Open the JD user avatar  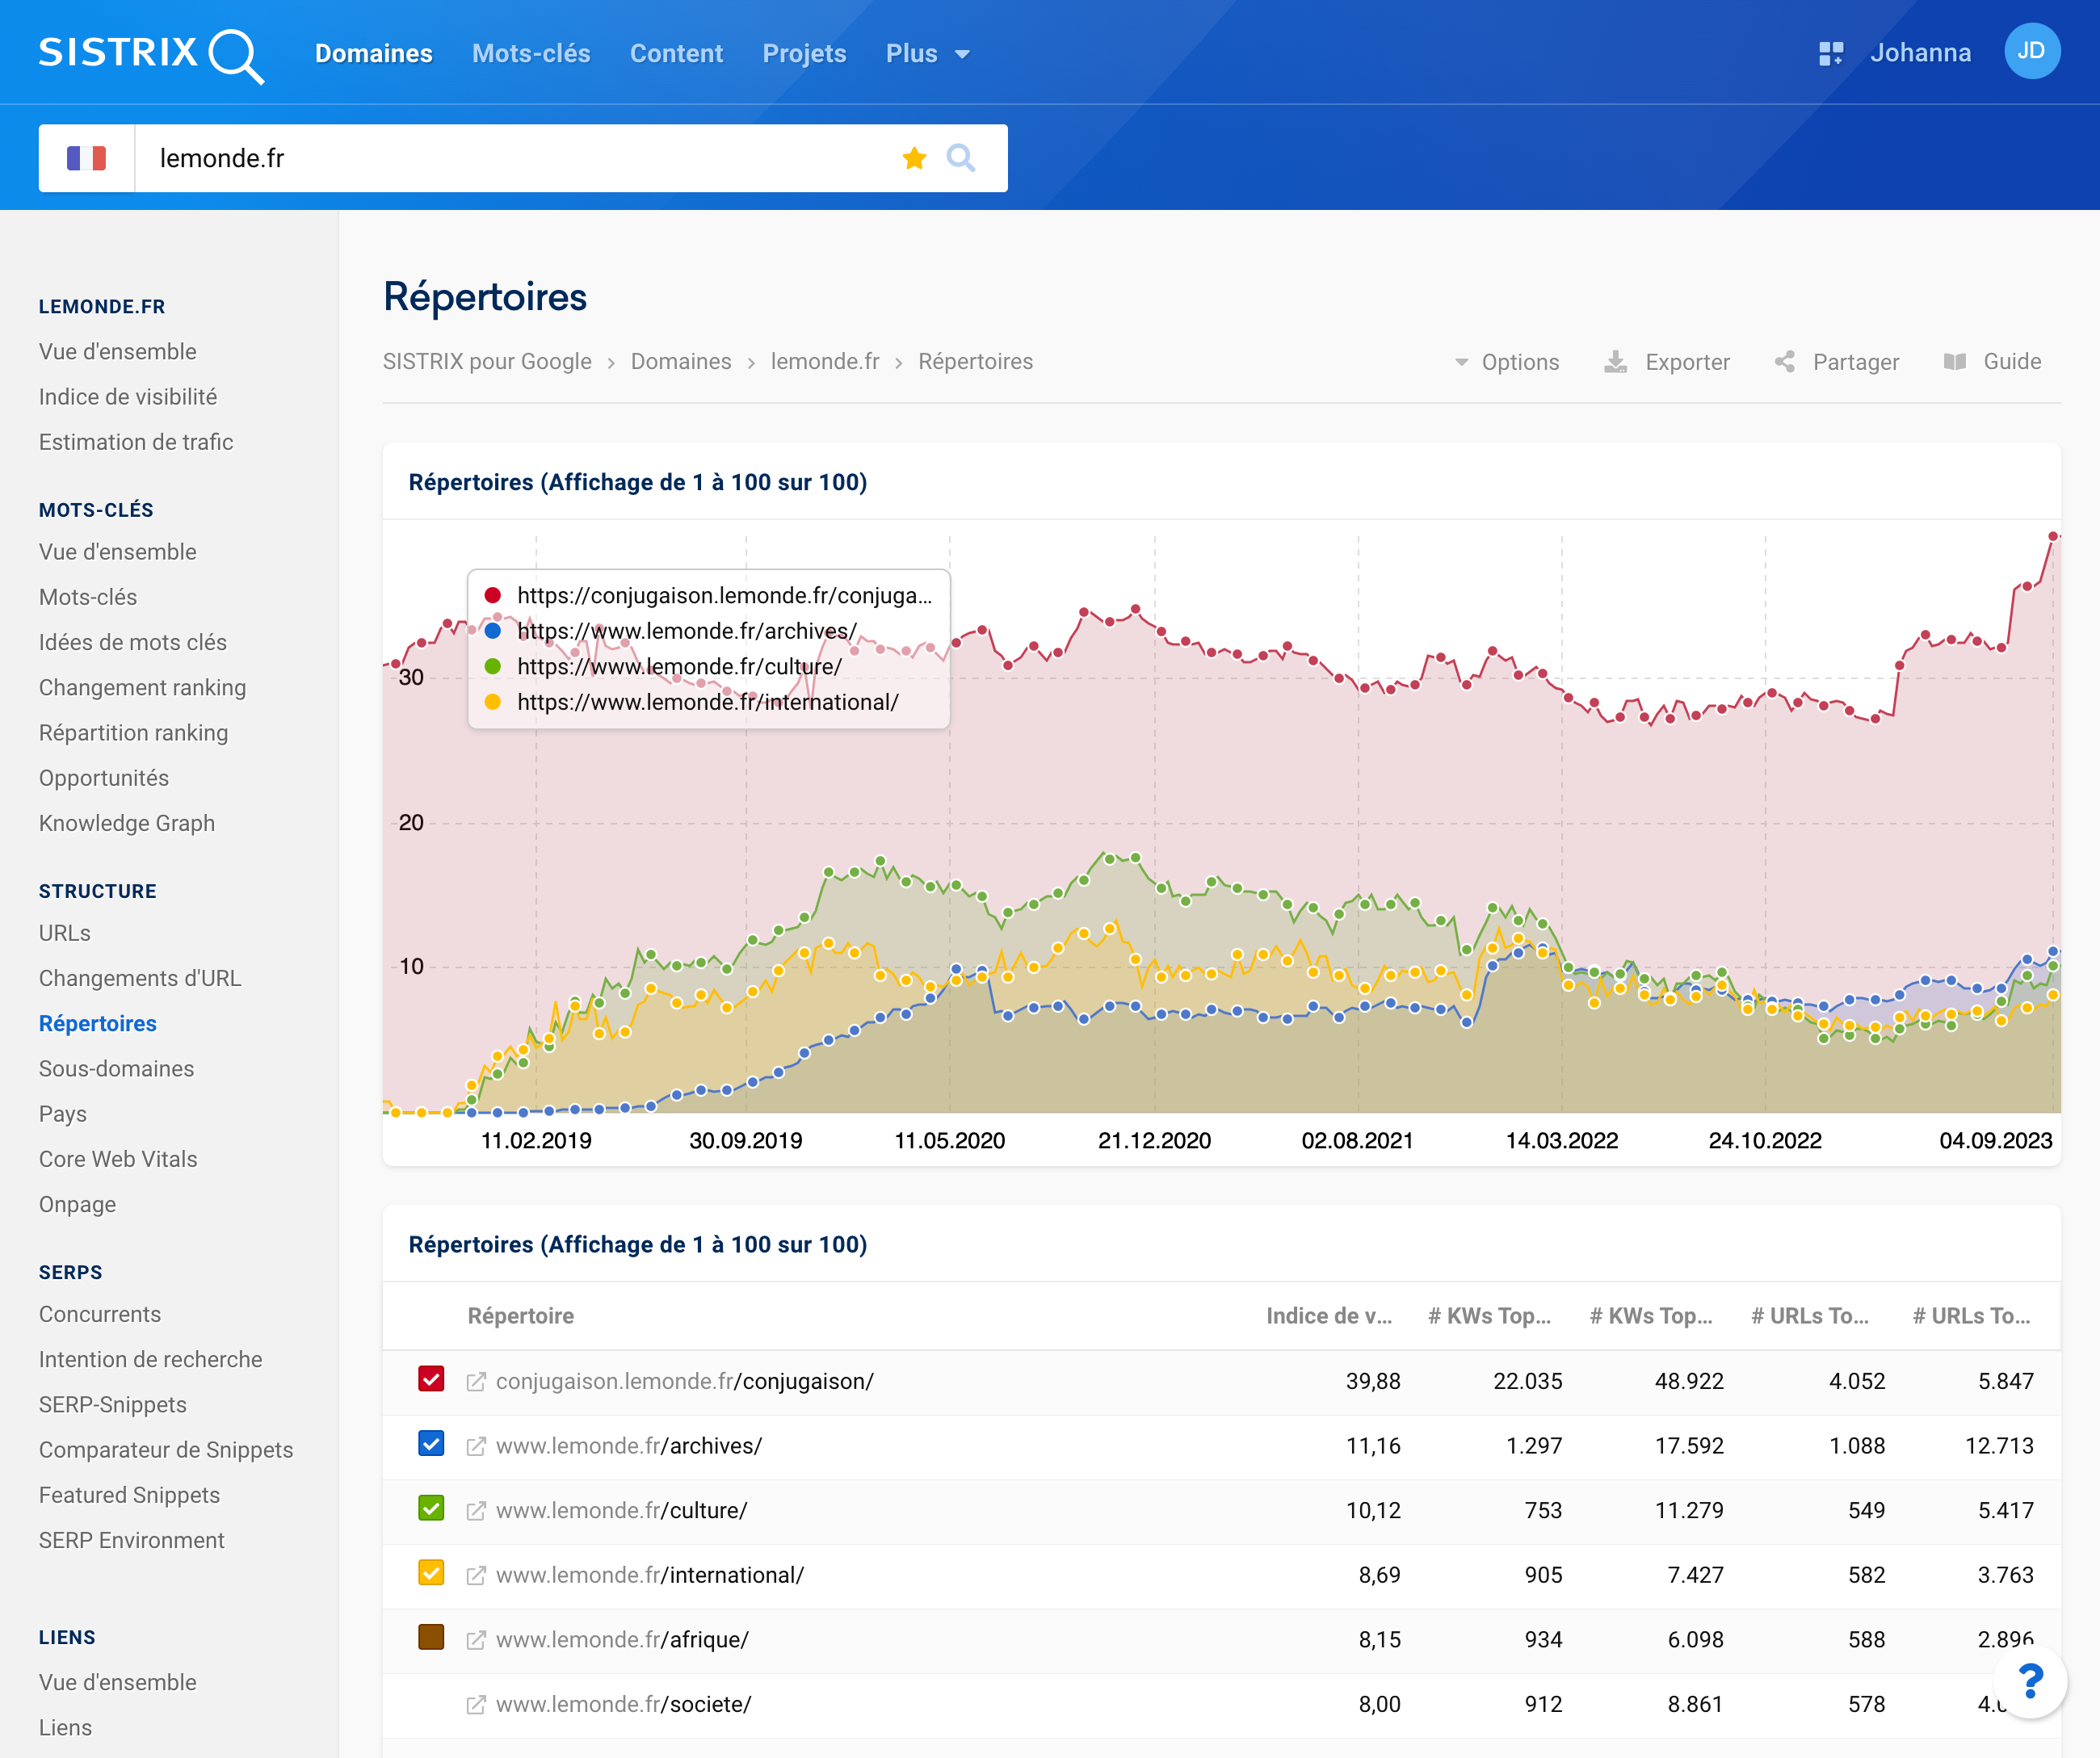click(x=2031, y=52)
